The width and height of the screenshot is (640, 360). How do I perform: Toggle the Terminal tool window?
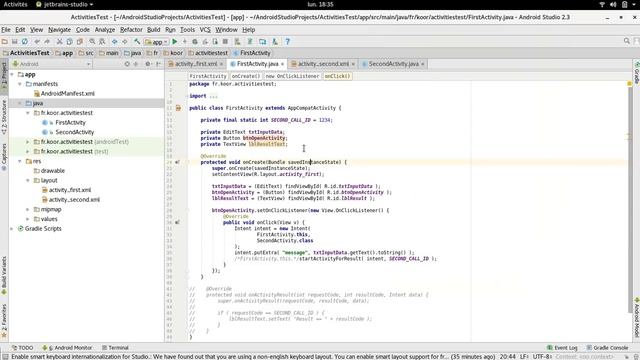[115, 348]
